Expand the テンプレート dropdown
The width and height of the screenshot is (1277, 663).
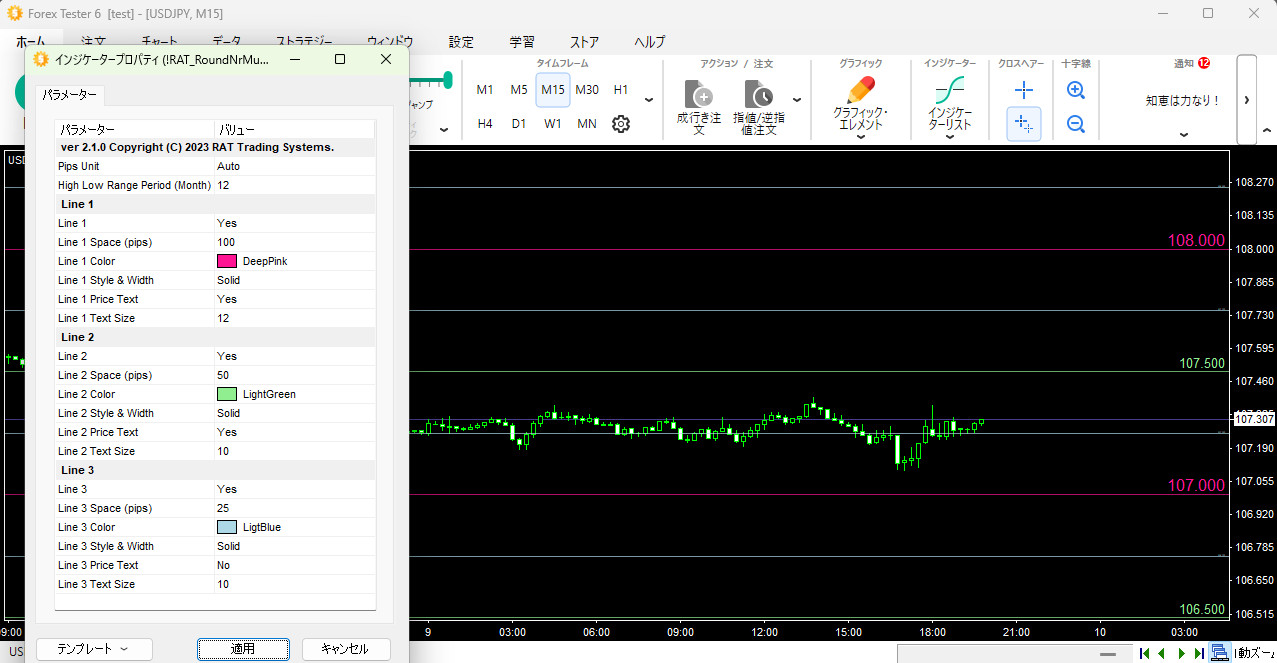(94, 649)
